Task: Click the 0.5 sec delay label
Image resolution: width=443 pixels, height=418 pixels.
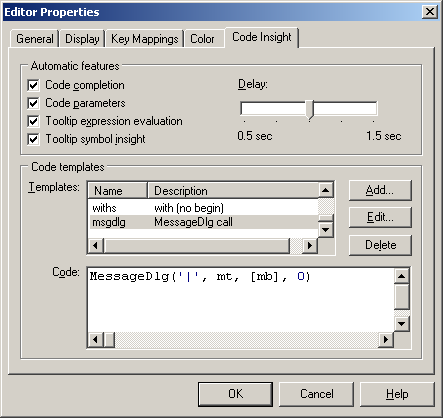Action: [x=255, y=136]
